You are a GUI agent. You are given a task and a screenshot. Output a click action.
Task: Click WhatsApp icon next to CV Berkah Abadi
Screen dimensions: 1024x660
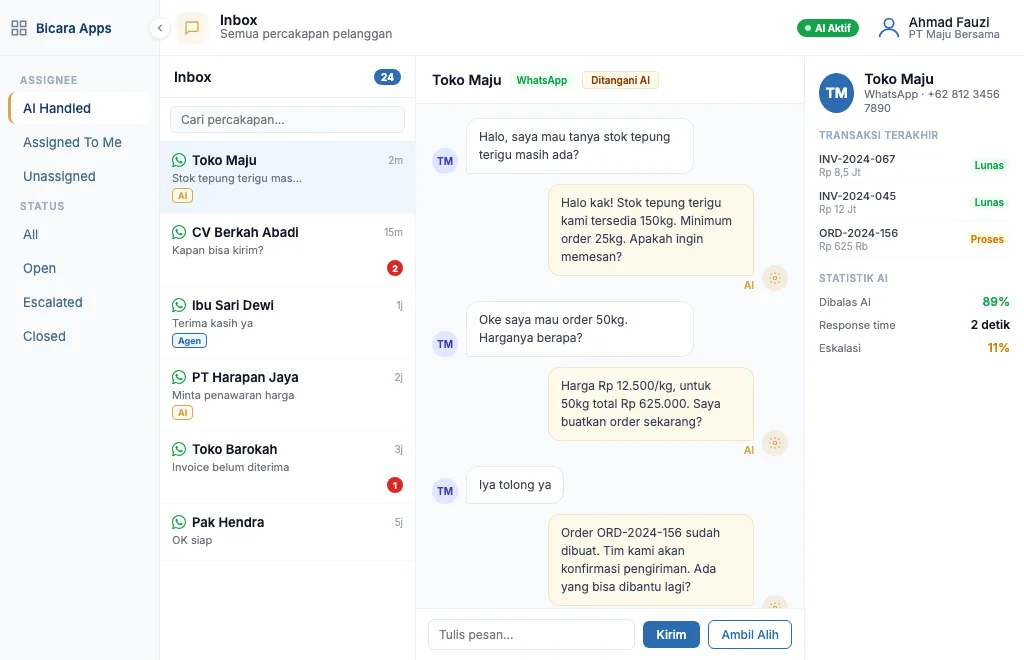pyautogui.click(x=179, y=232)
